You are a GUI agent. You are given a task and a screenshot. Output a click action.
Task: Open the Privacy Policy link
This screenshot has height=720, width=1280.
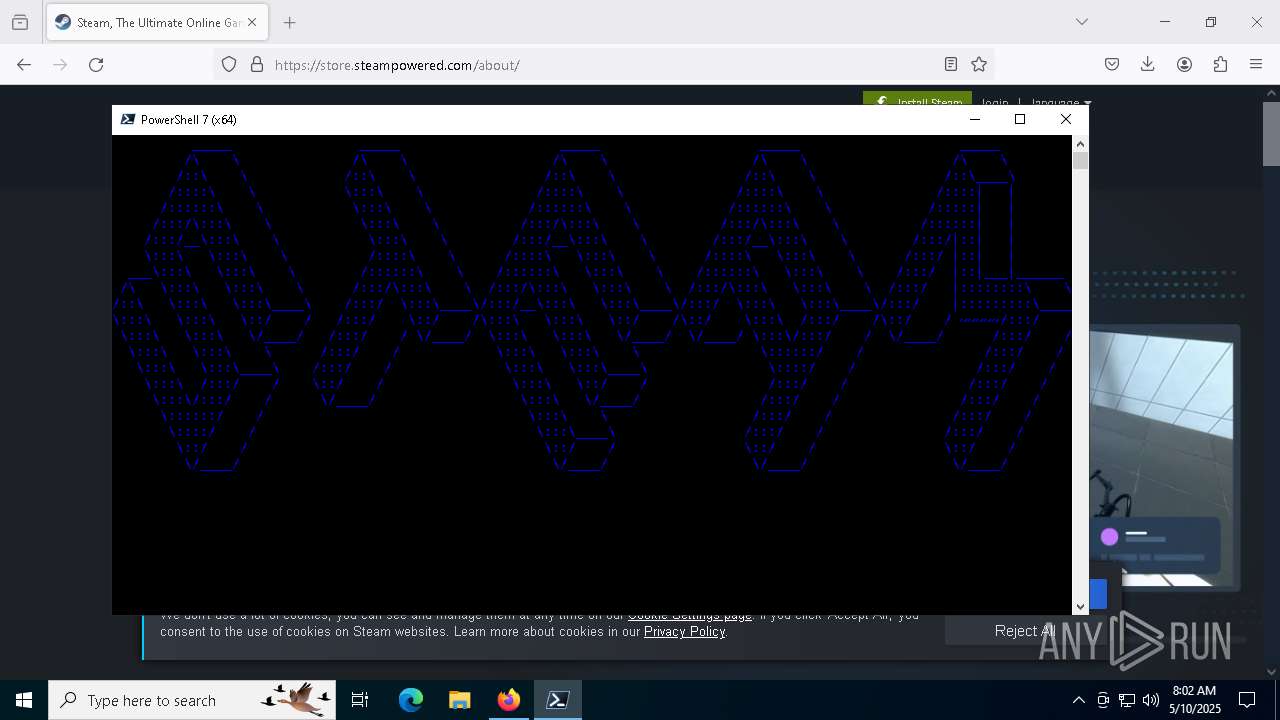[x=685, y=631]
